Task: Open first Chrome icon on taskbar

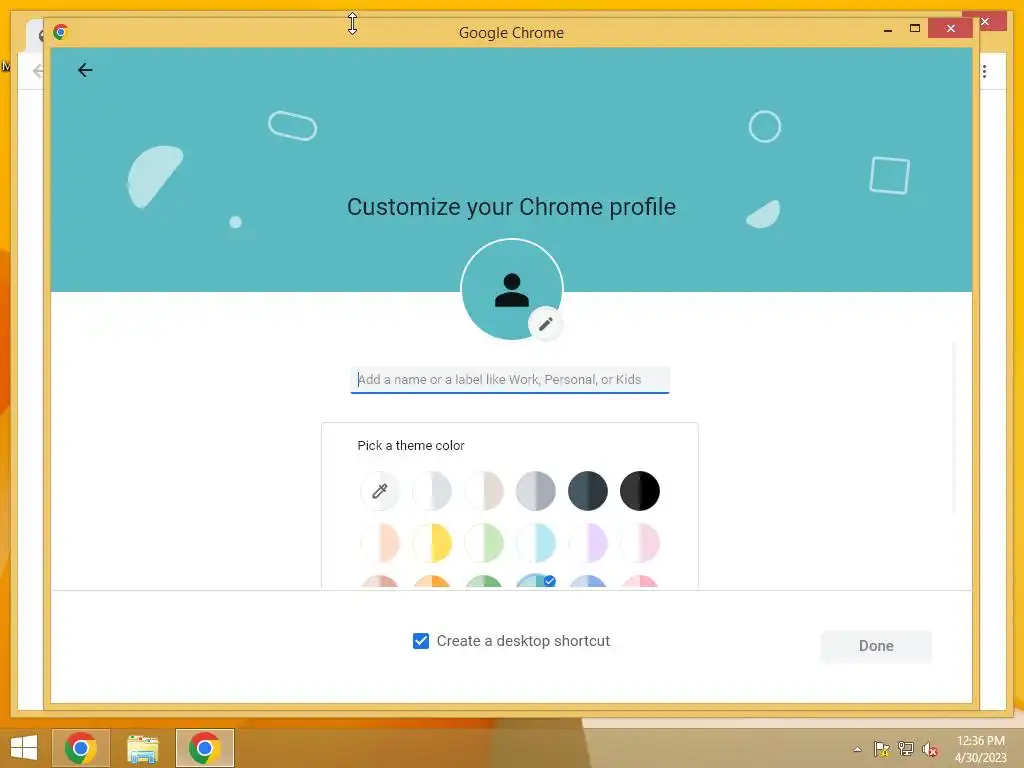Action: [81, 748]
